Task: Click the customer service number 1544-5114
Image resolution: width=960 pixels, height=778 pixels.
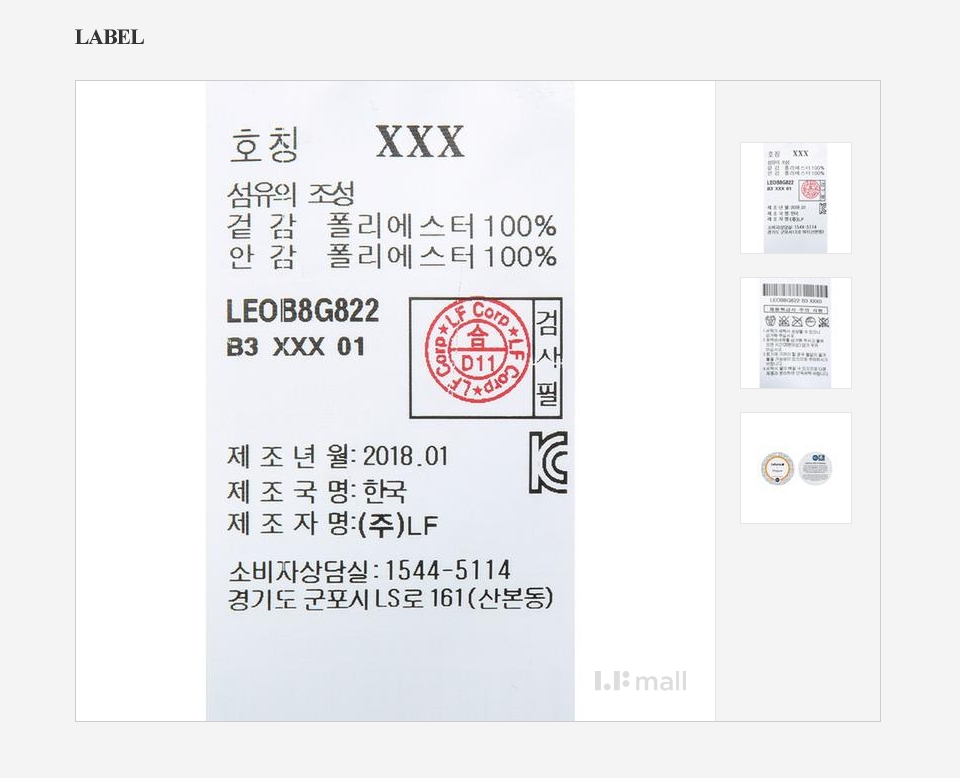Action: click(x=448, y=570)
